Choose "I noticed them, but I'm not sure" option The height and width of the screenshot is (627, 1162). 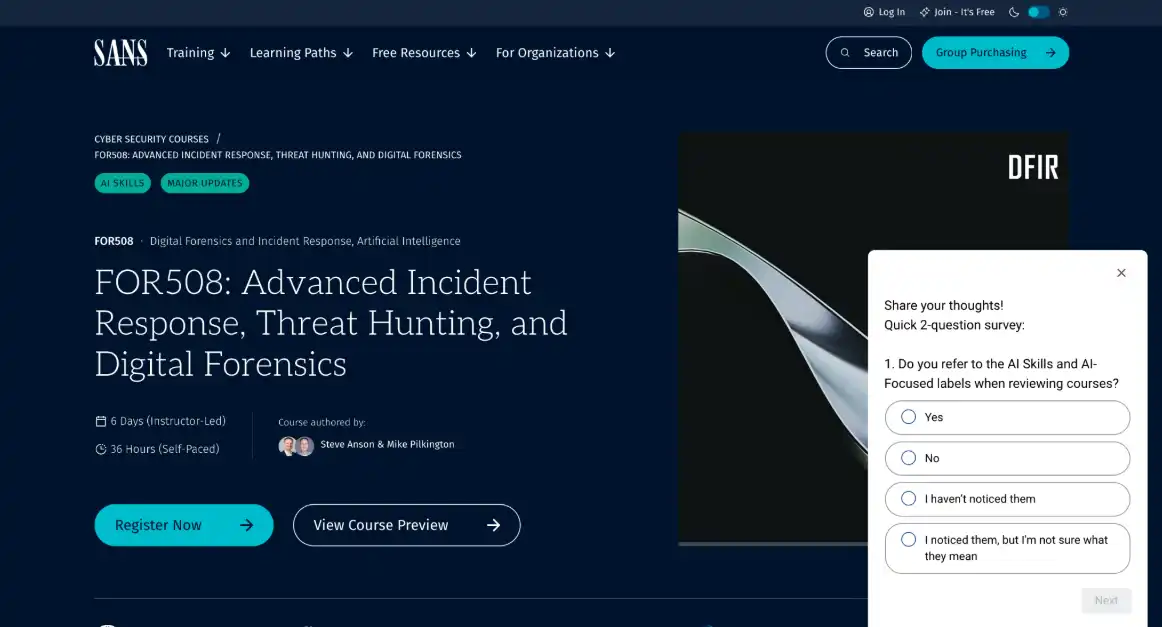(1007, 548)
